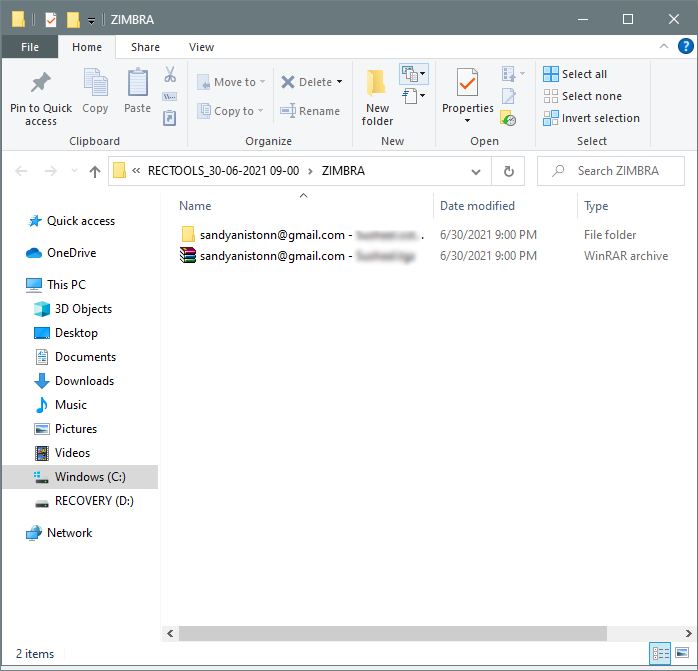
Task: Open the Recent locations dropdown
Action: pyautogui.click(x=74, y=171)
